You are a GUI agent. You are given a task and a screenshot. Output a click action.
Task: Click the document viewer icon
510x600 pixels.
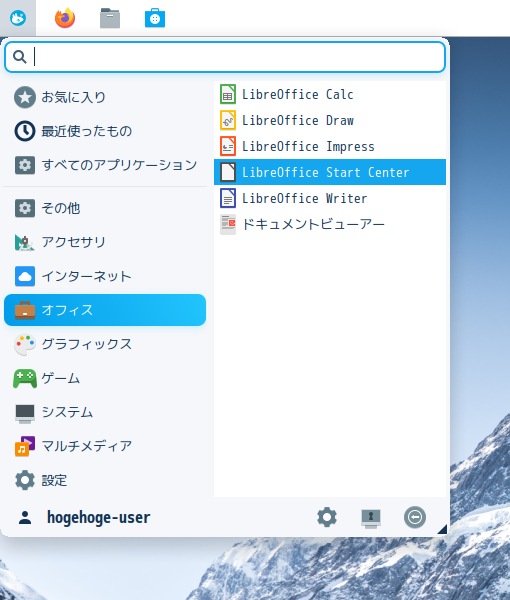(x=228, y=224)
